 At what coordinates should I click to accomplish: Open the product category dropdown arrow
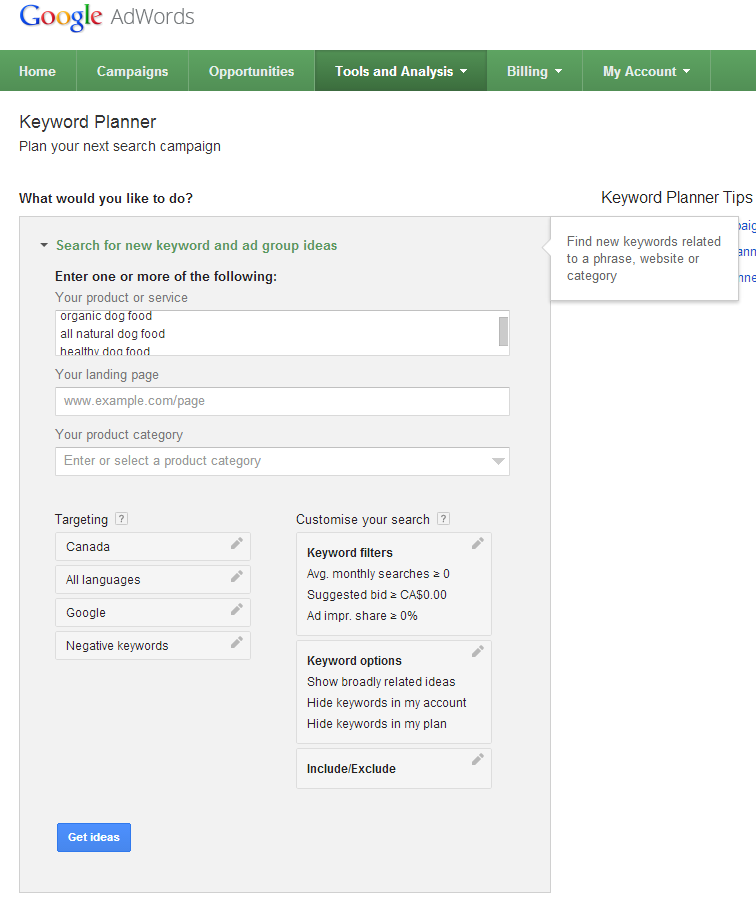point(498,461)
